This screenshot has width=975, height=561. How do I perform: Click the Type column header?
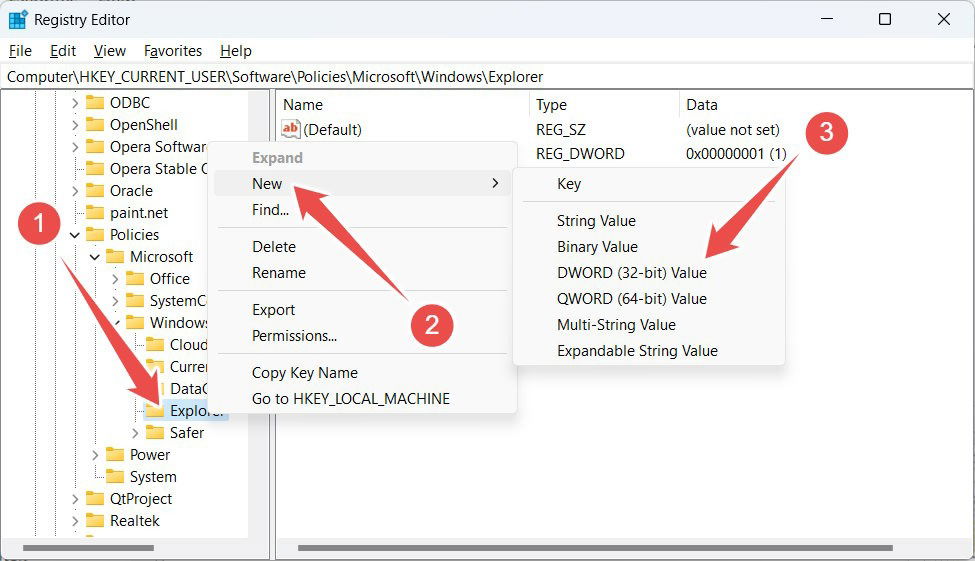(604, 104)
